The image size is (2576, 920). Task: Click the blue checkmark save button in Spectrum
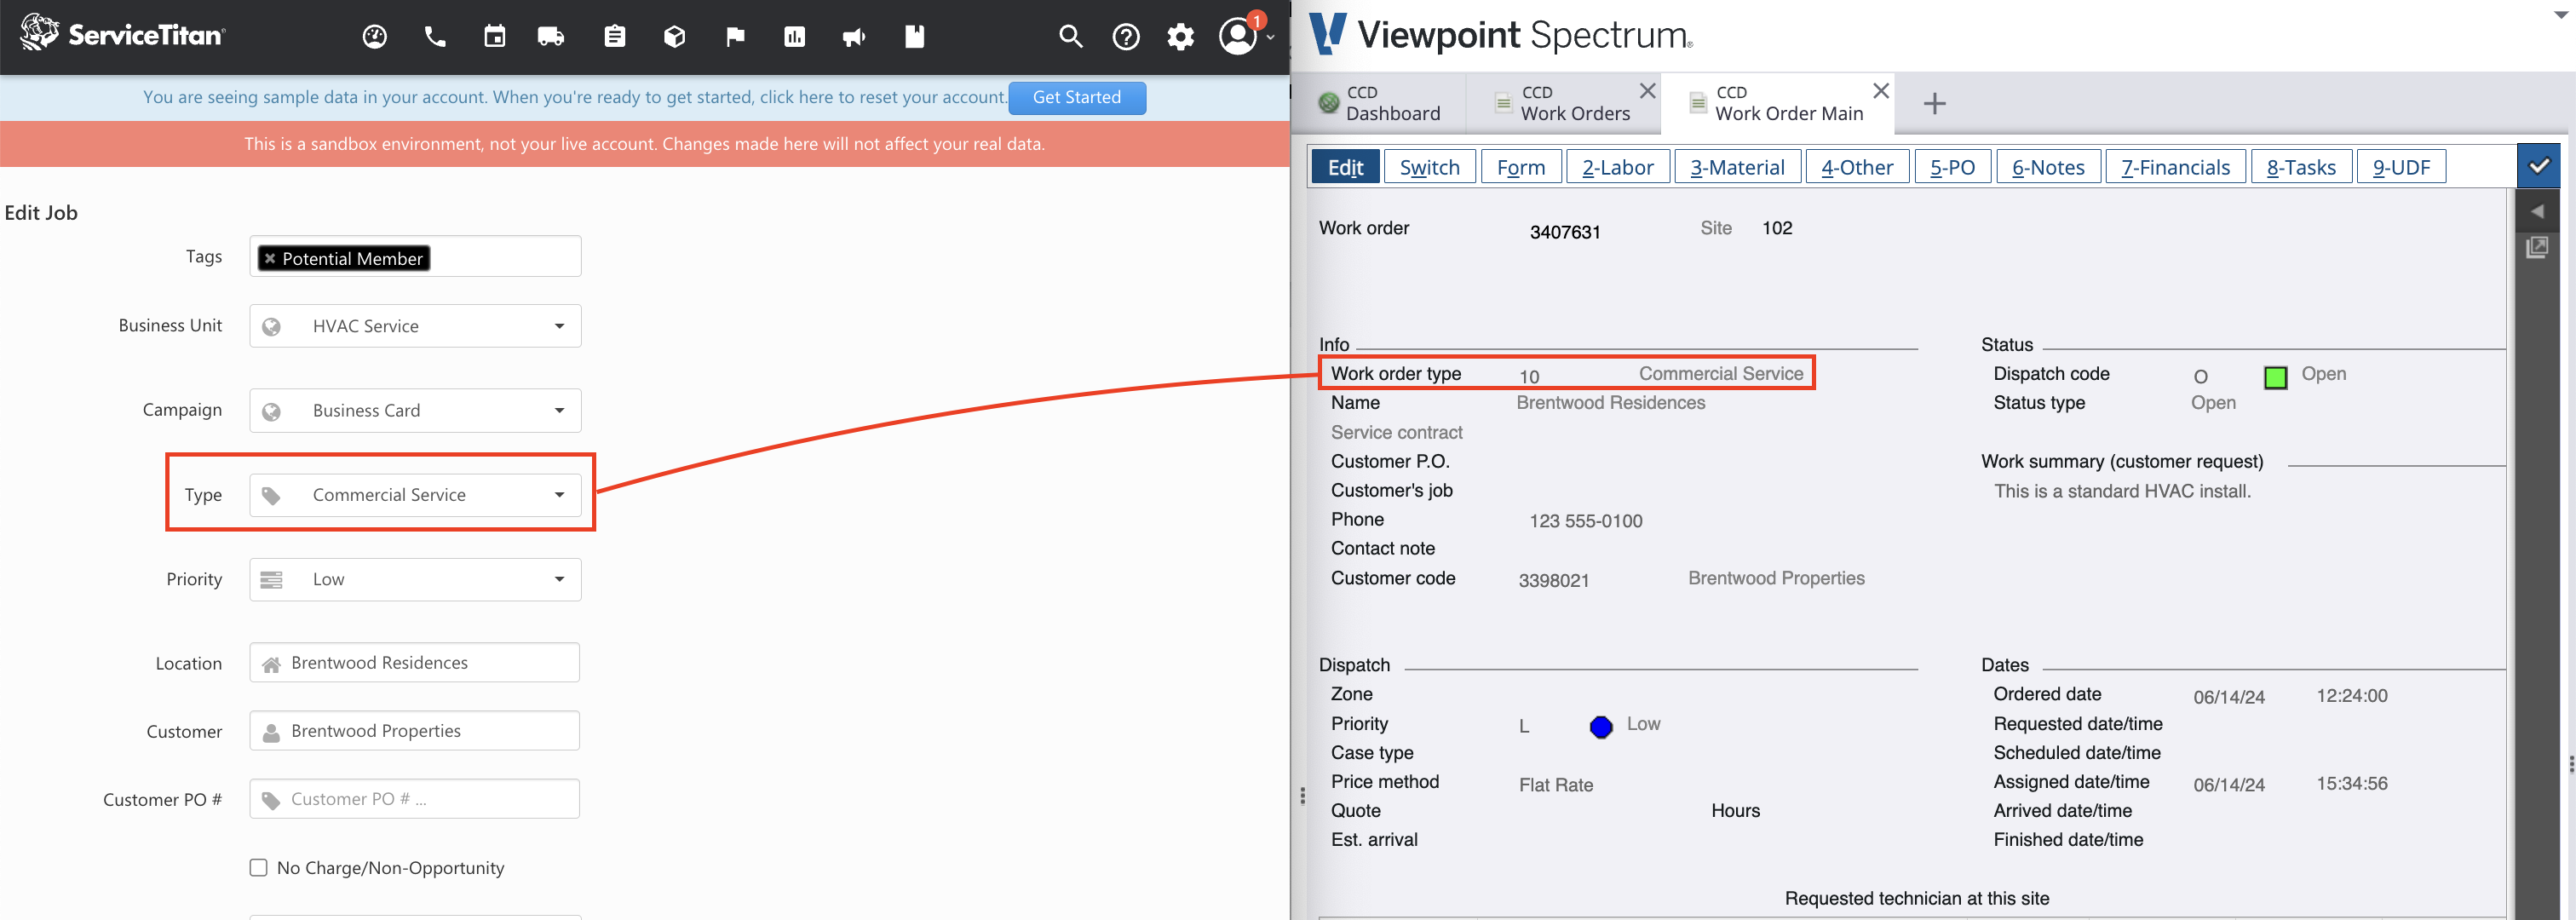click(x=2538, y=166)
